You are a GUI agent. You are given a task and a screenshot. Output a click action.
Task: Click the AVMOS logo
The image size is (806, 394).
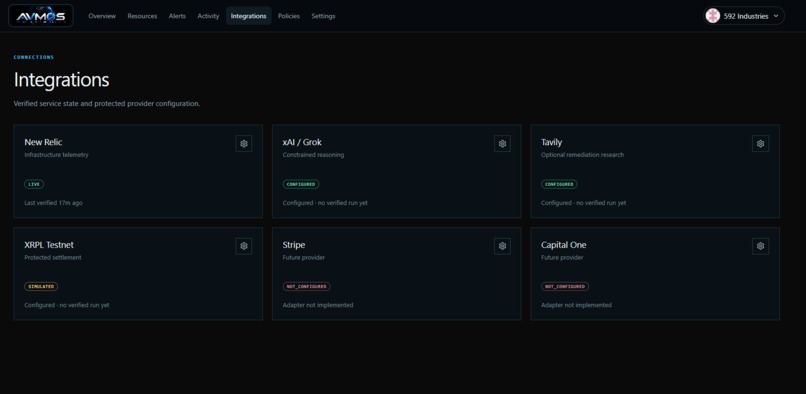click(41, 16)
